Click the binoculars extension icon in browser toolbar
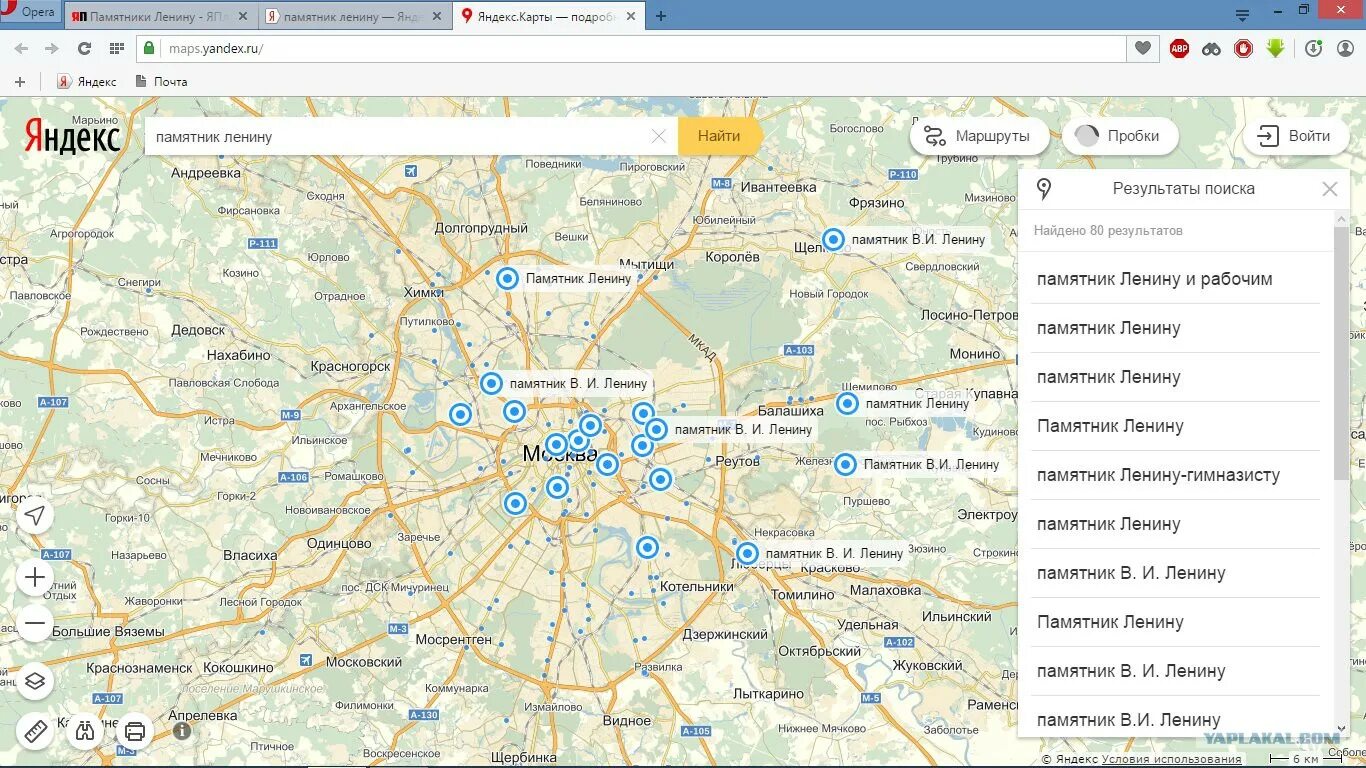Viewport: 1366px width, 768px height. coord(1211,48)
